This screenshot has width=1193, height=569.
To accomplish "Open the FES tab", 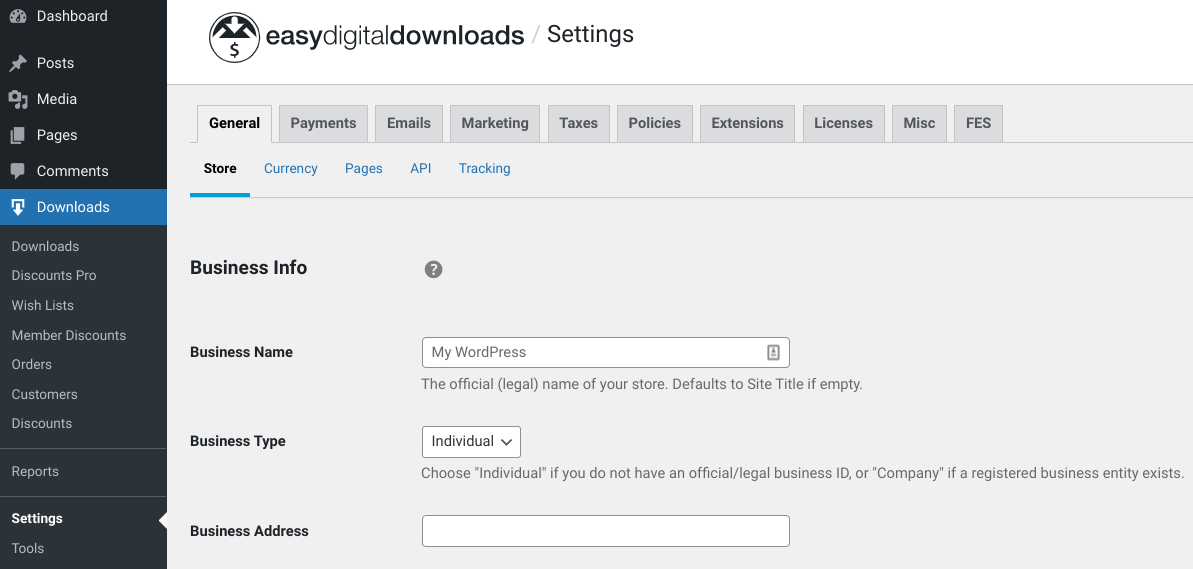I will [978, 123].
